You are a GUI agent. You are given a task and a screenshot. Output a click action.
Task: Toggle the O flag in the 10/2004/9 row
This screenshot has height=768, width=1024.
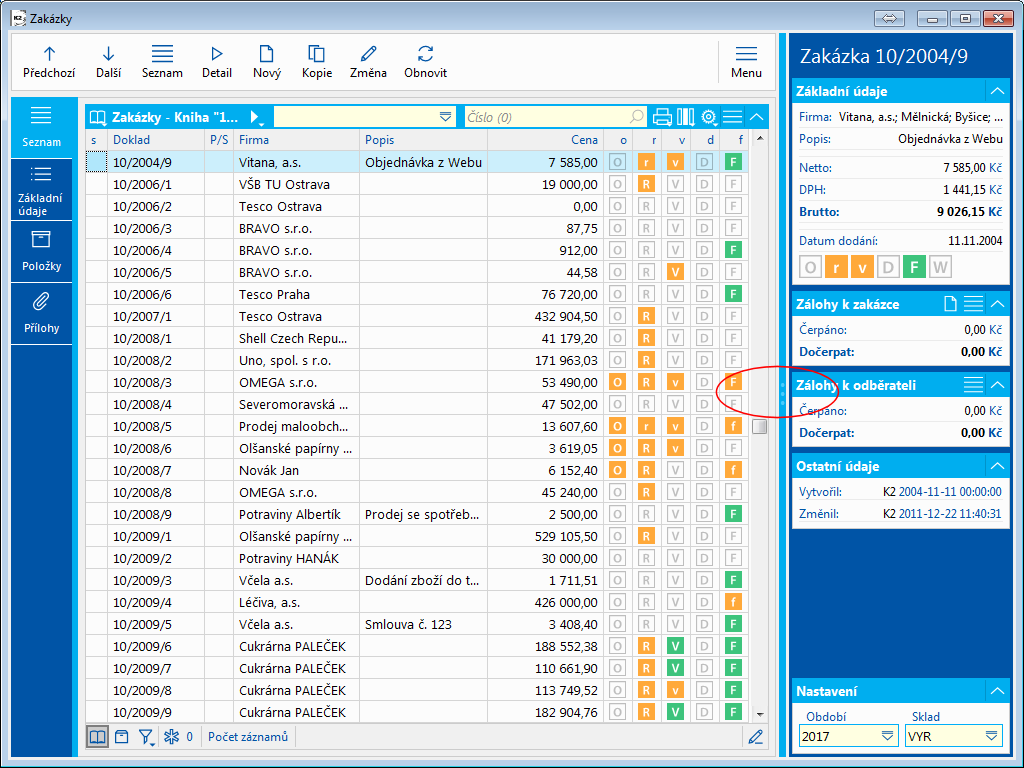[618, 162]
